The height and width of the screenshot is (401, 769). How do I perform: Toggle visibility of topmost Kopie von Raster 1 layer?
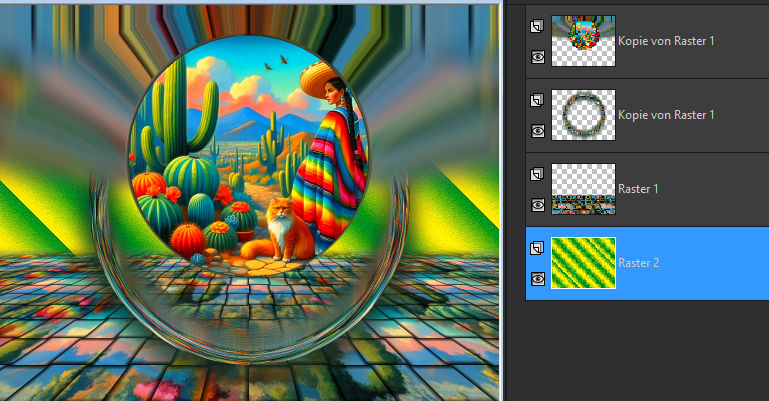(x=538, y=57)
